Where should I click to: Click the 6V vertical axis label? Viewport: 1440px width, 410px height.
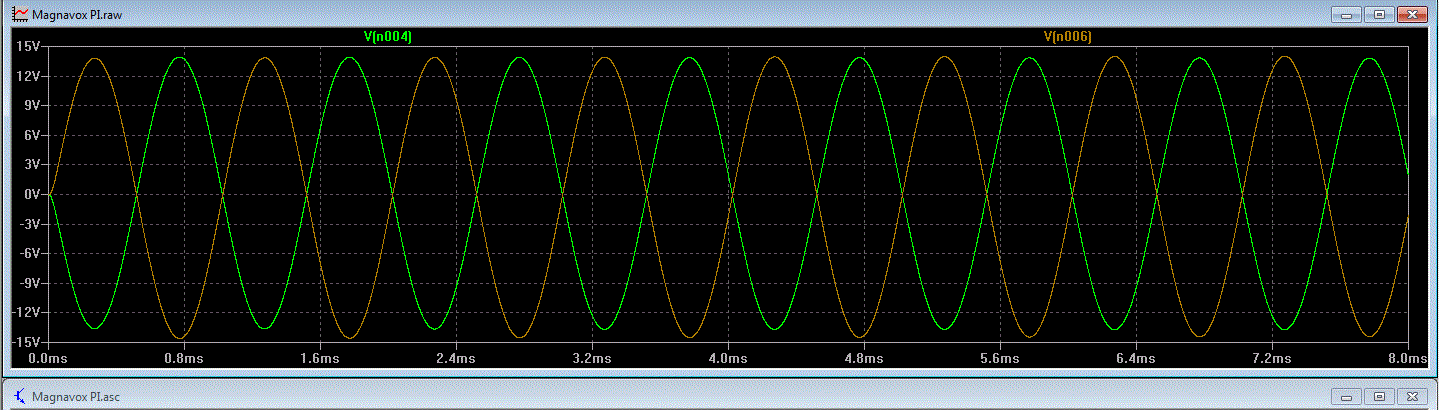30,135
